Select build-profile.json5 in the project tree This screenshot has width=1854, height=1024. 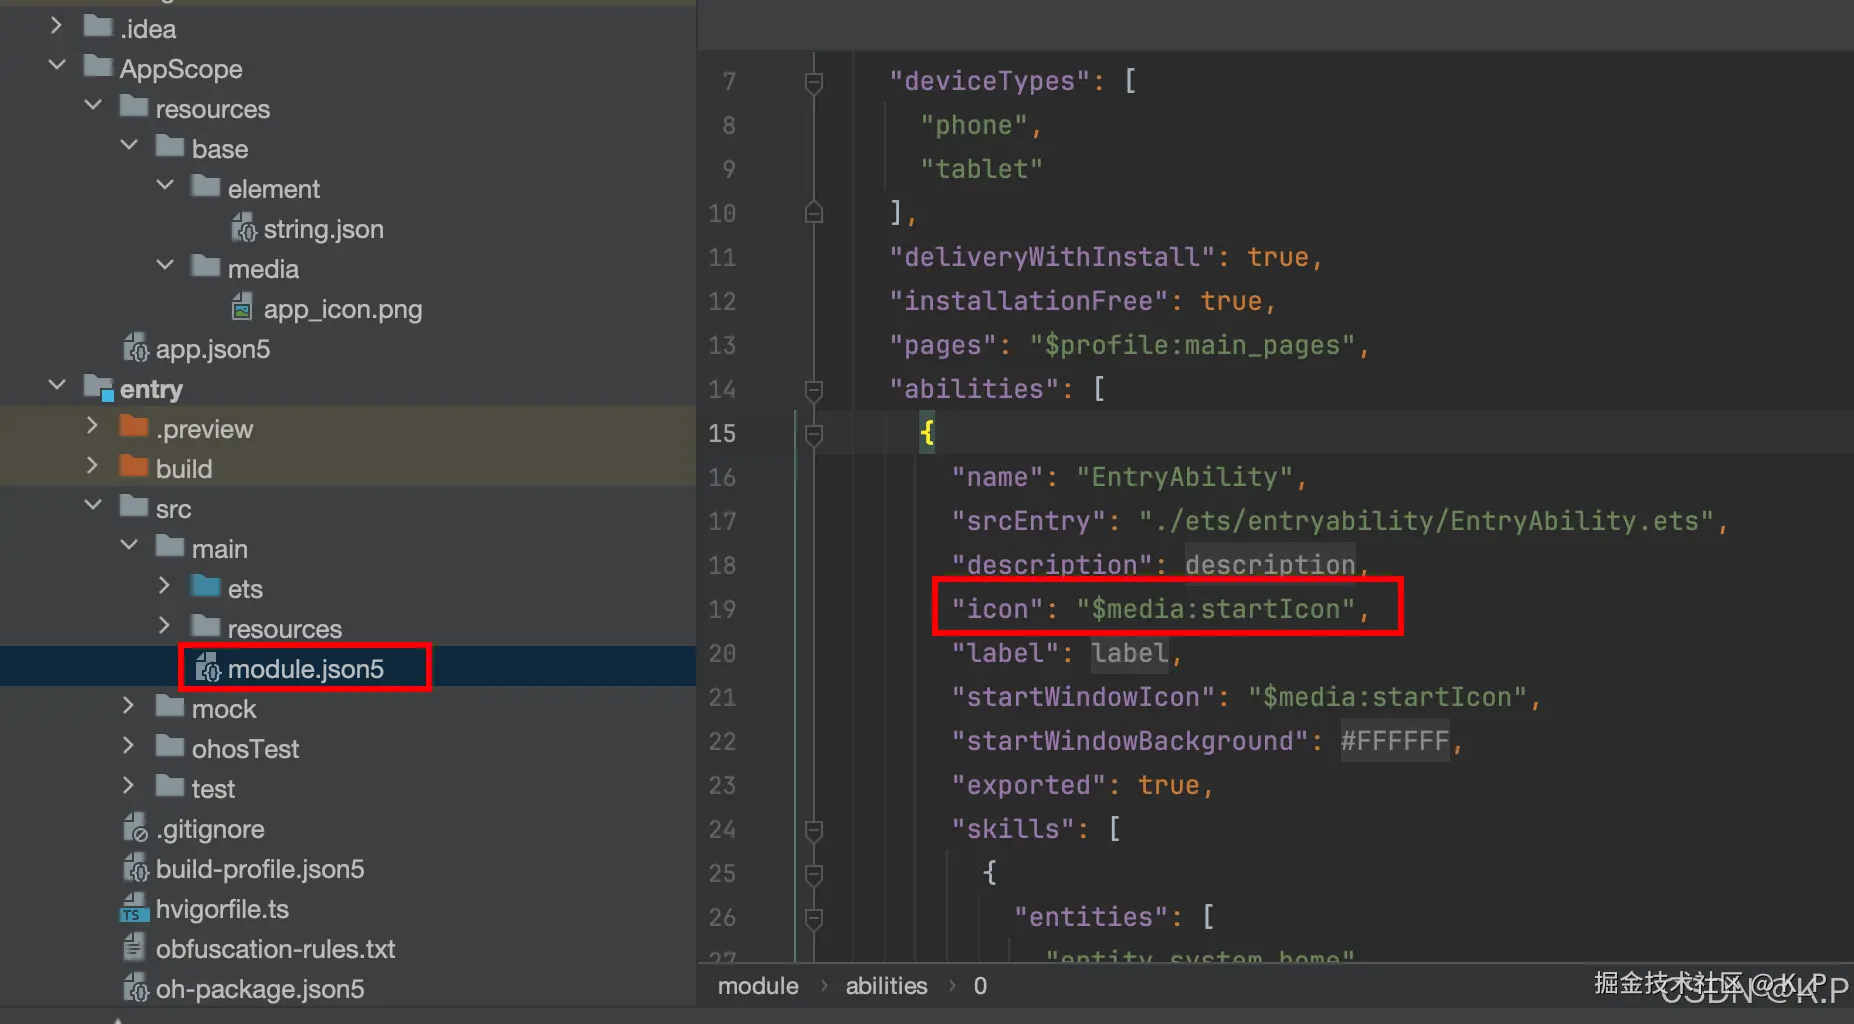click(260, 869)
